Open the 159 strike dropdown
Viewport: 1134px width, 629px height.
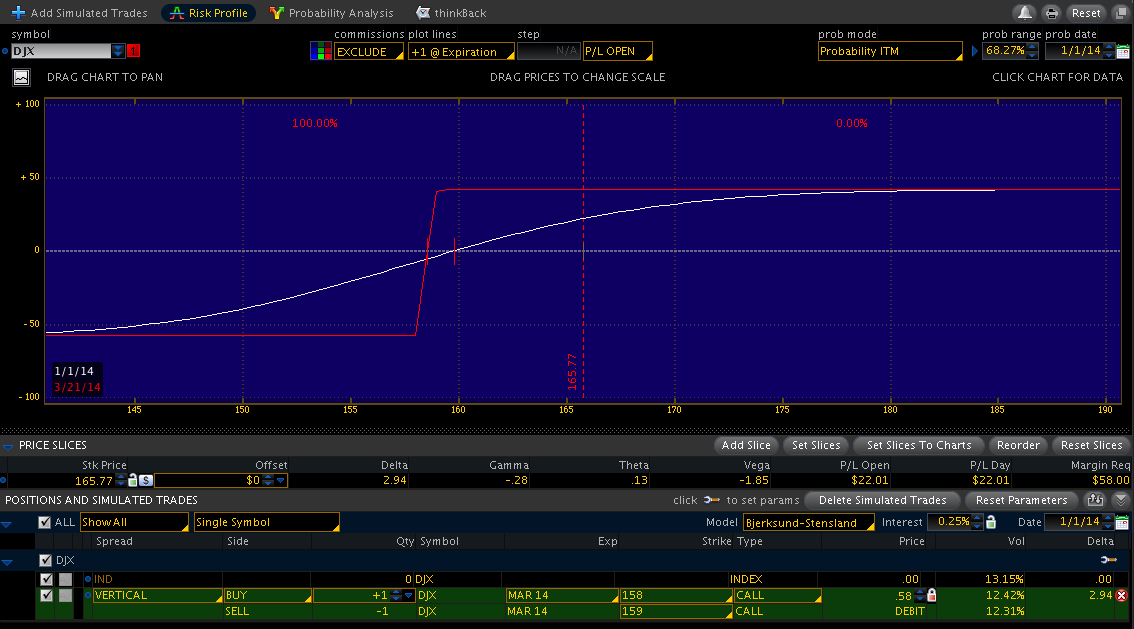675,611
